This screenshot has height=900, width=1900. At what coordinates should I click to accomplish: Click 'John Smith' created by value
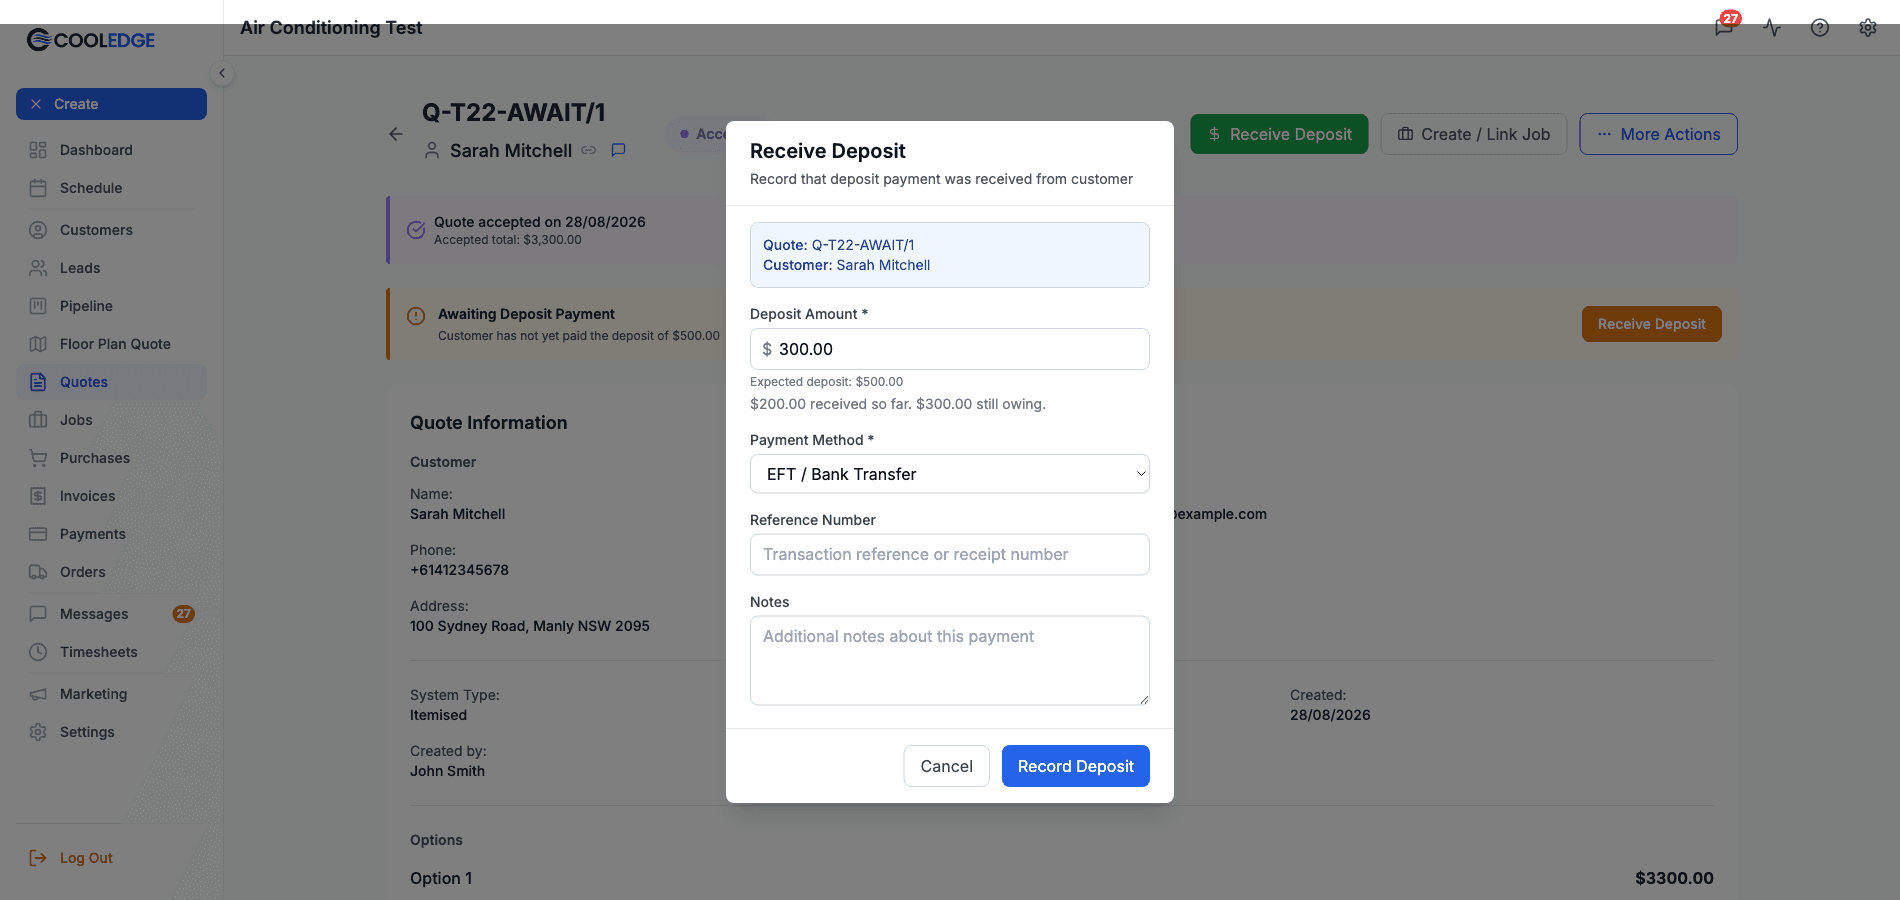pyautogui.click(x=447, y=771)
